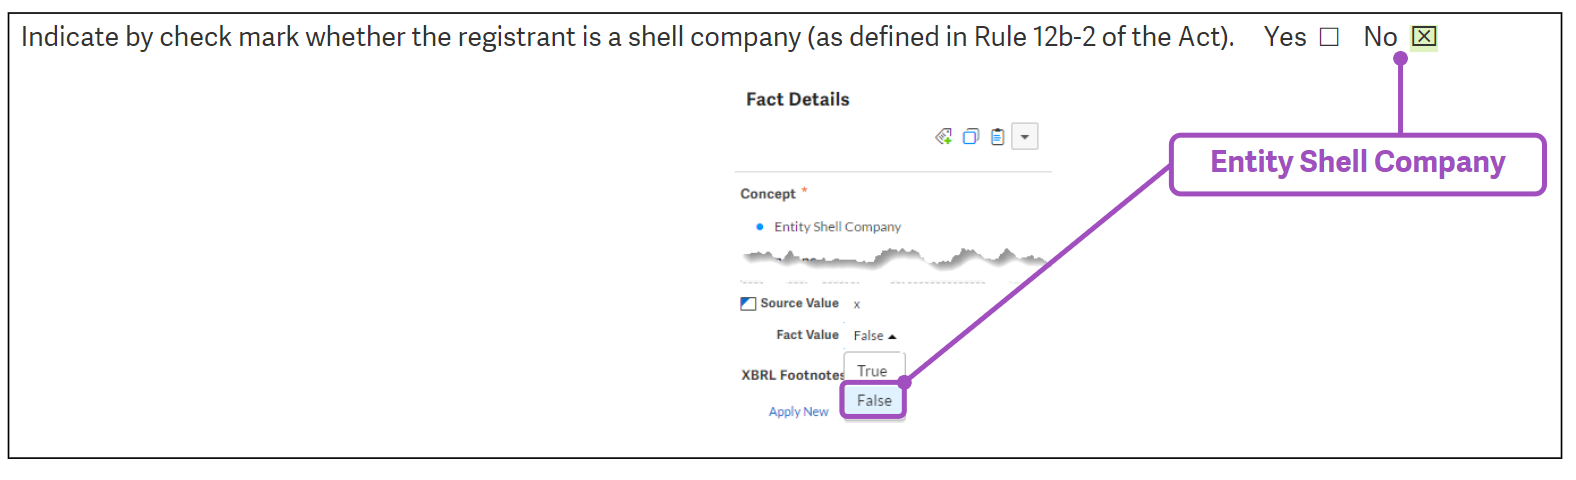Image resolution: width=1576 pixels, height=480 pixels.
Task: Choose False from the Fact Value list
Action: (874, 400)
